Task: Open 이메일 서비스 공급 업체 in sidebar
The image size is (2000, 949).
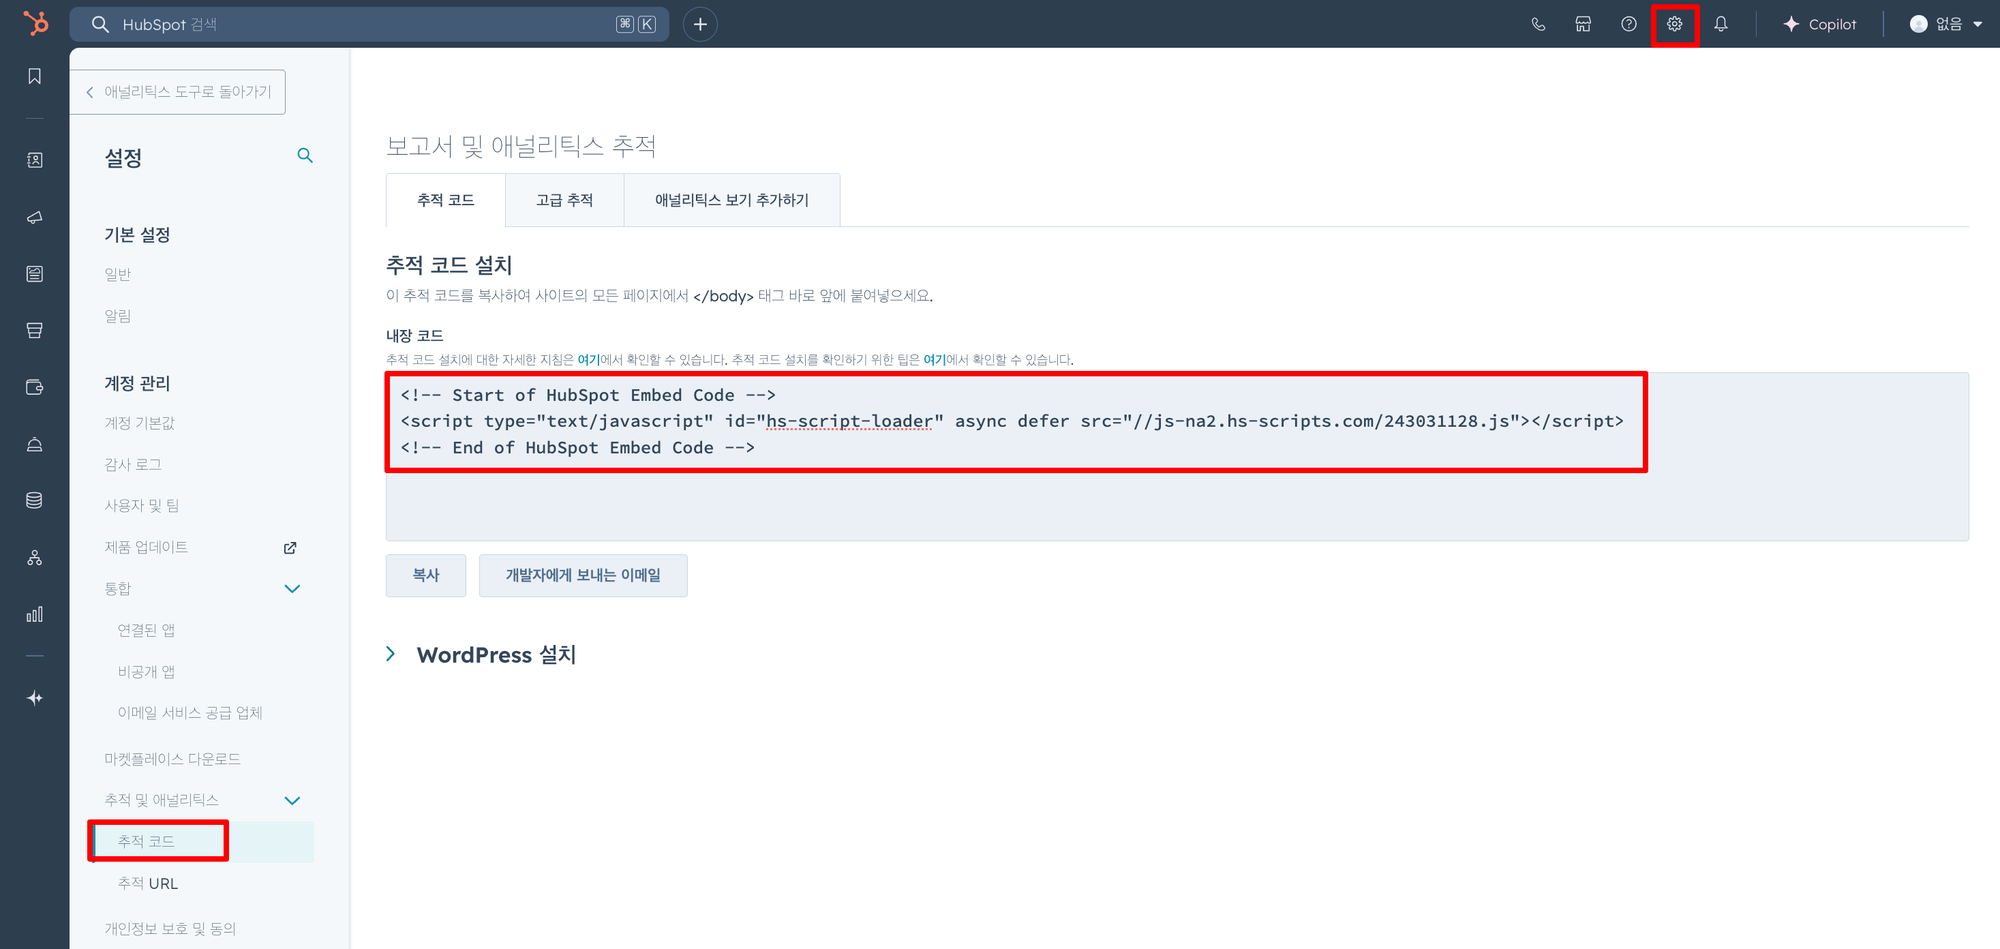Action: tap(190, 713)
